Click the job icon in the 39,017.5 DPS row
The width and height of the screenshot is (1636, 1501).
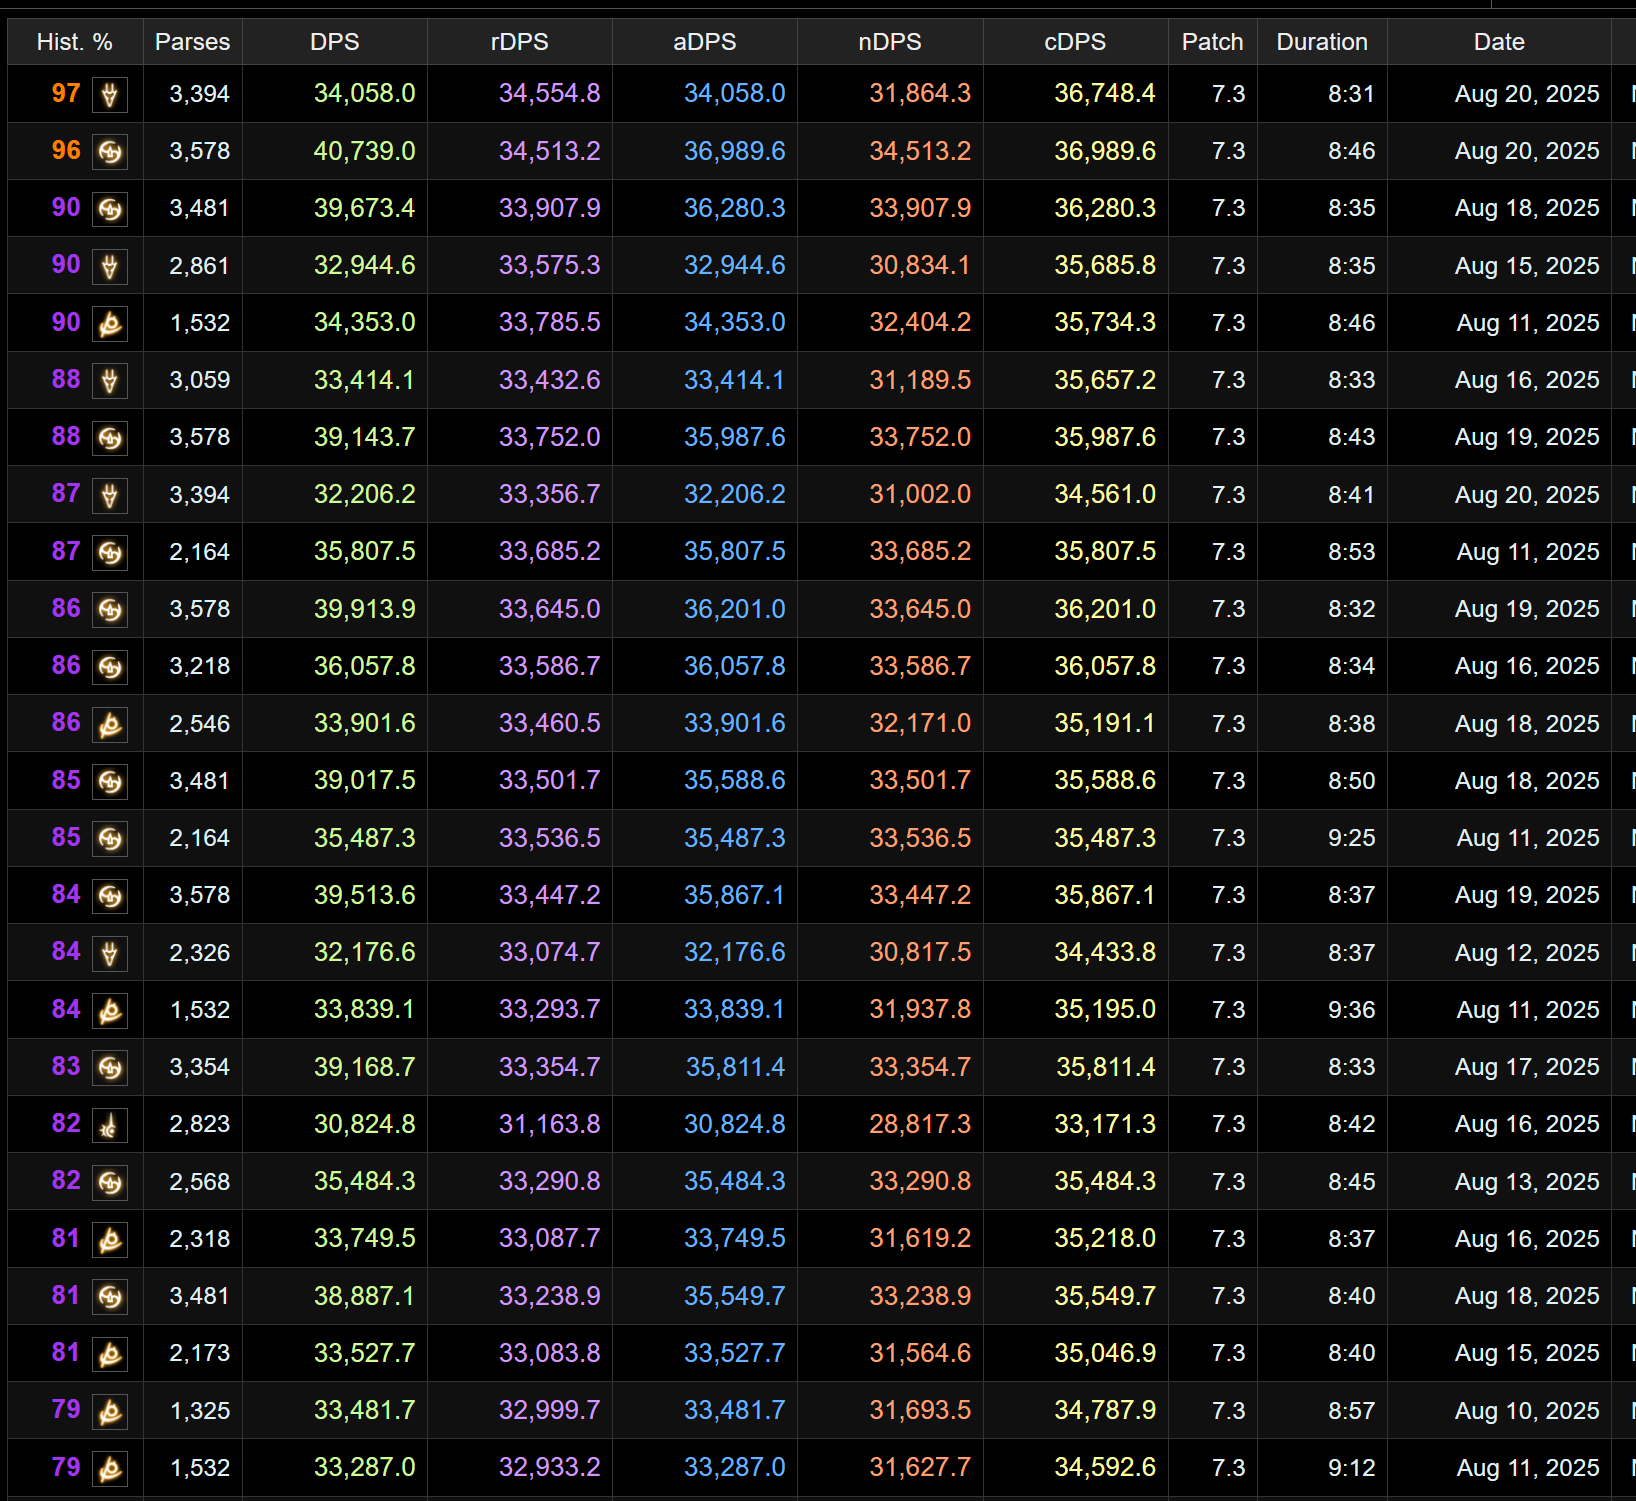click(110, 782)
